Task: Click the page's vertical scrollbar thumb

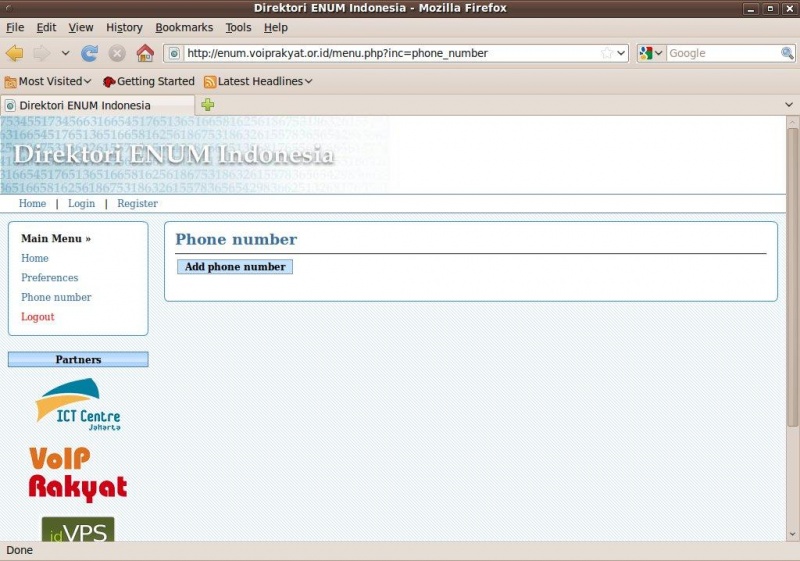Action: click(792, 278)
